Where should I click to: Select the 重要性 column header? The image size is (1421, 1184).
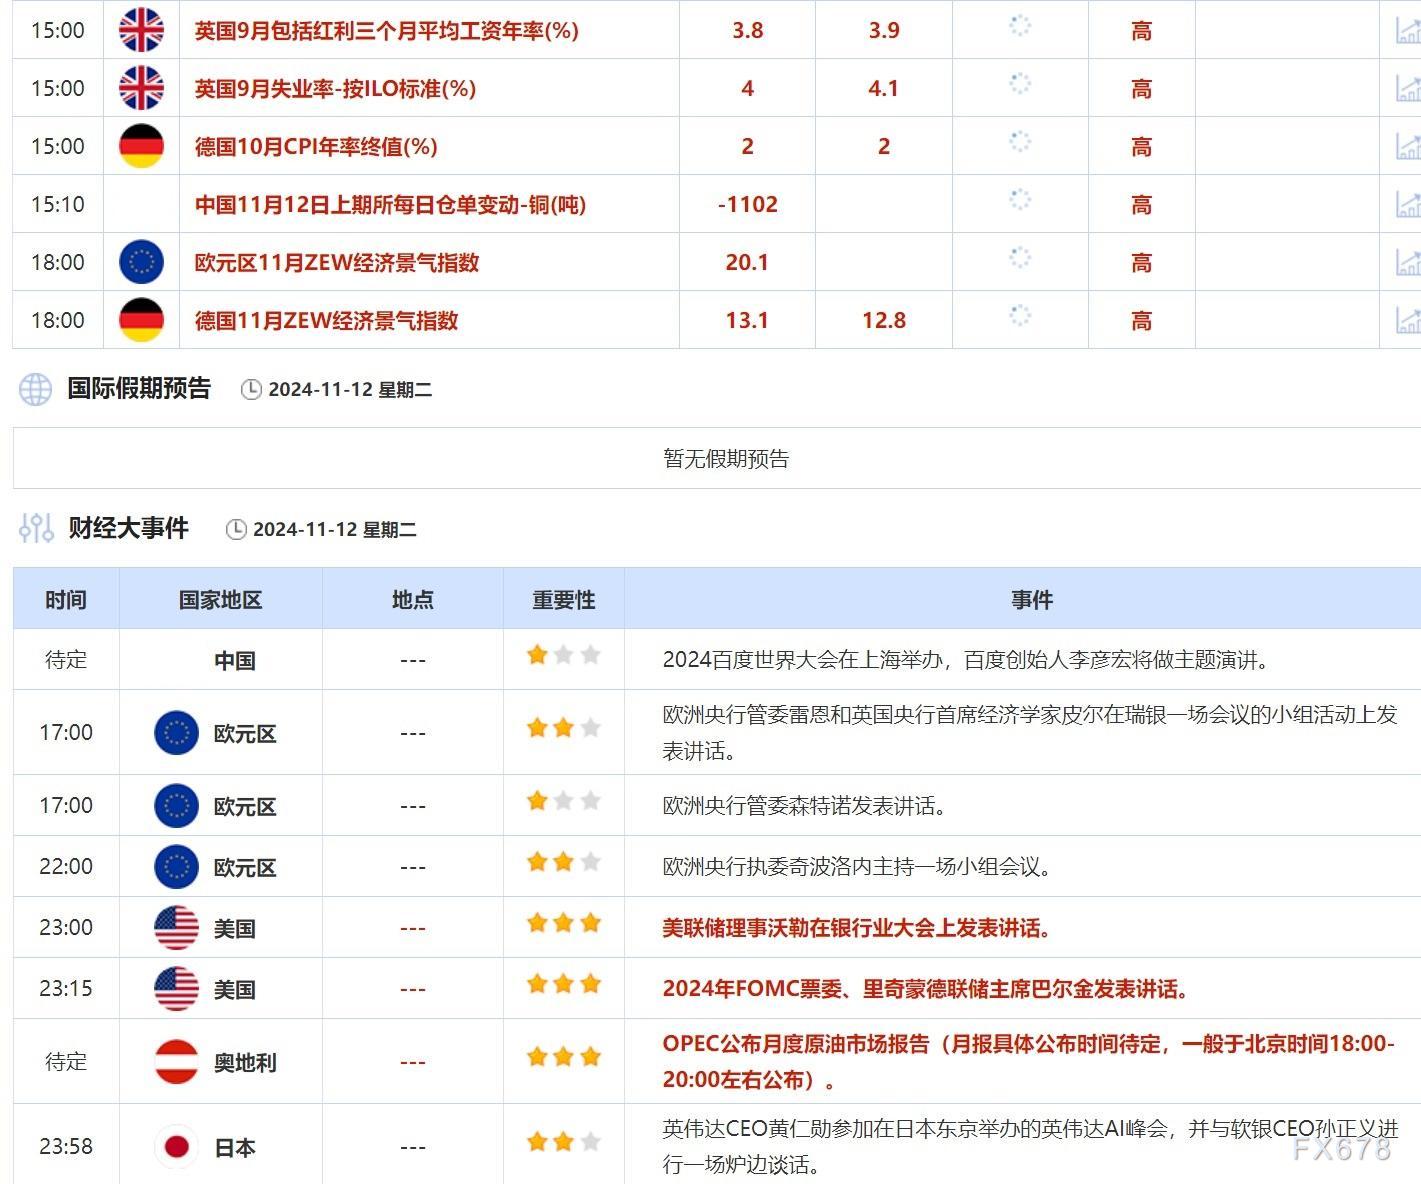(562, 599)
